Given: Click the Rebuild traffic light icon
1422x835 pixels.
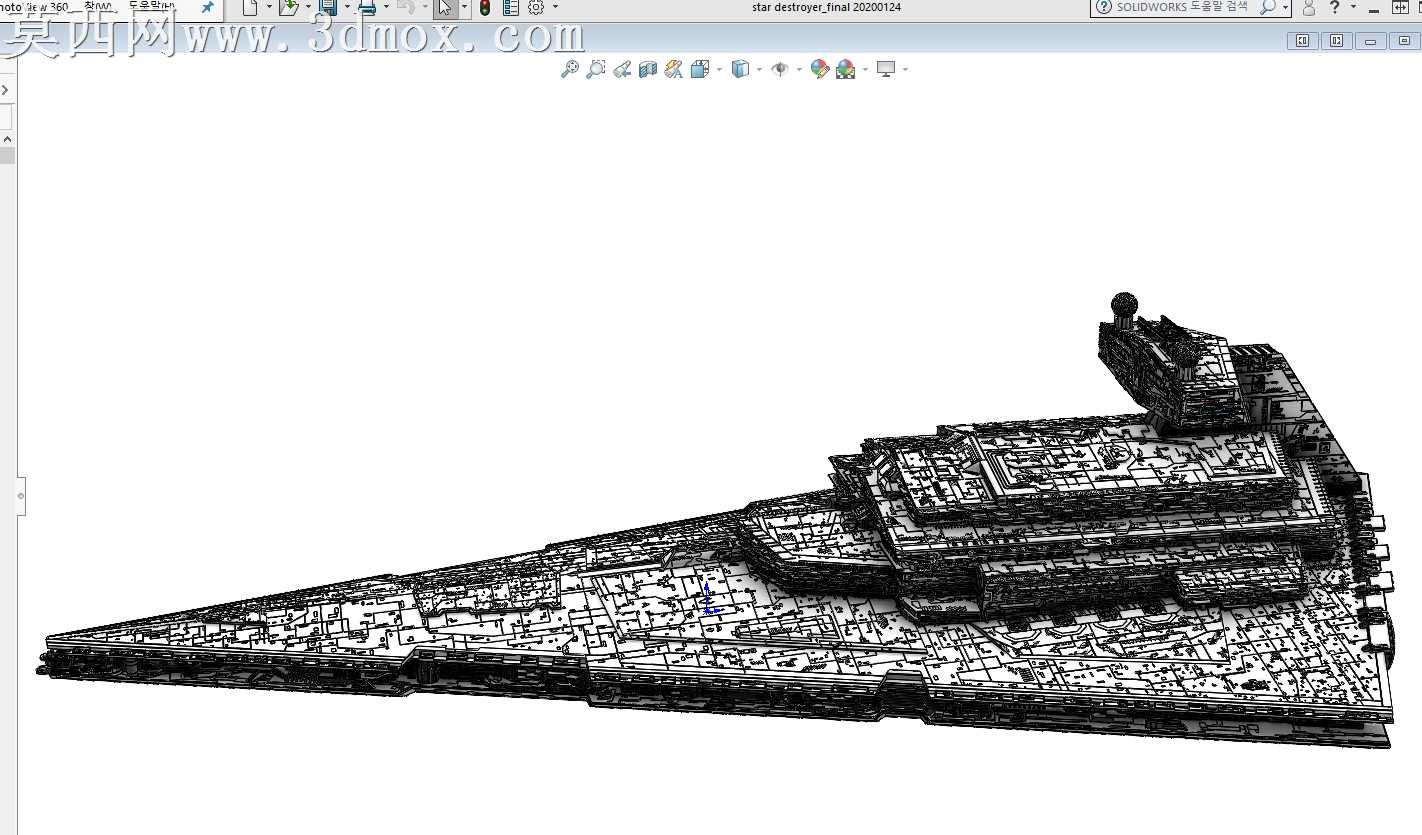Looking at the screenshot, I should [485, 8].
